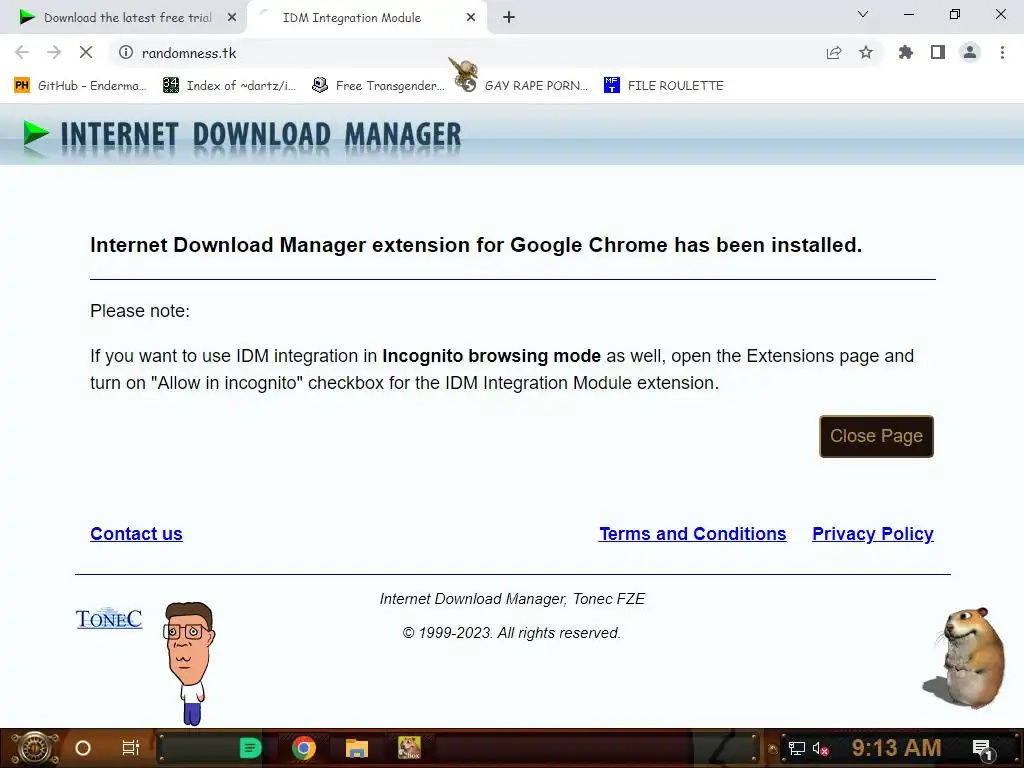Click the Index of ~dartz bookmark favicon

[171, 85]
